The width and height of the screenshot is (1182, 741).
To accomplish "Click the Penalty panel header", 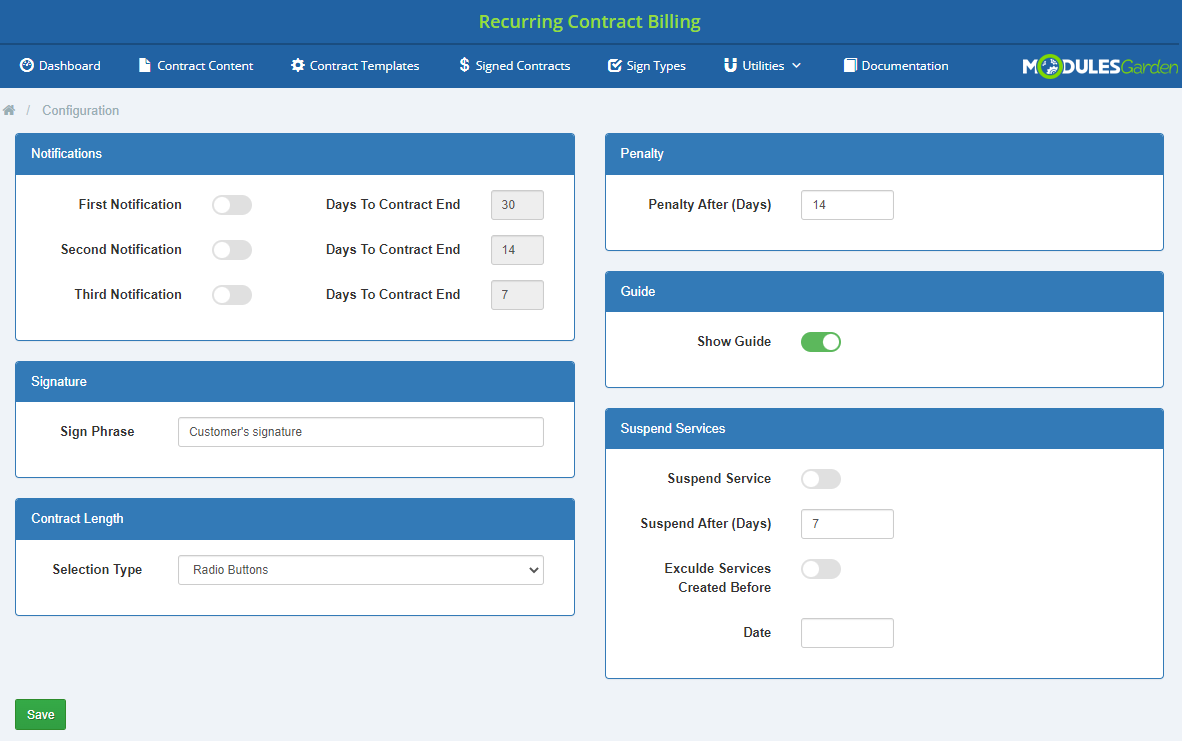I will [x=884, y=155].
